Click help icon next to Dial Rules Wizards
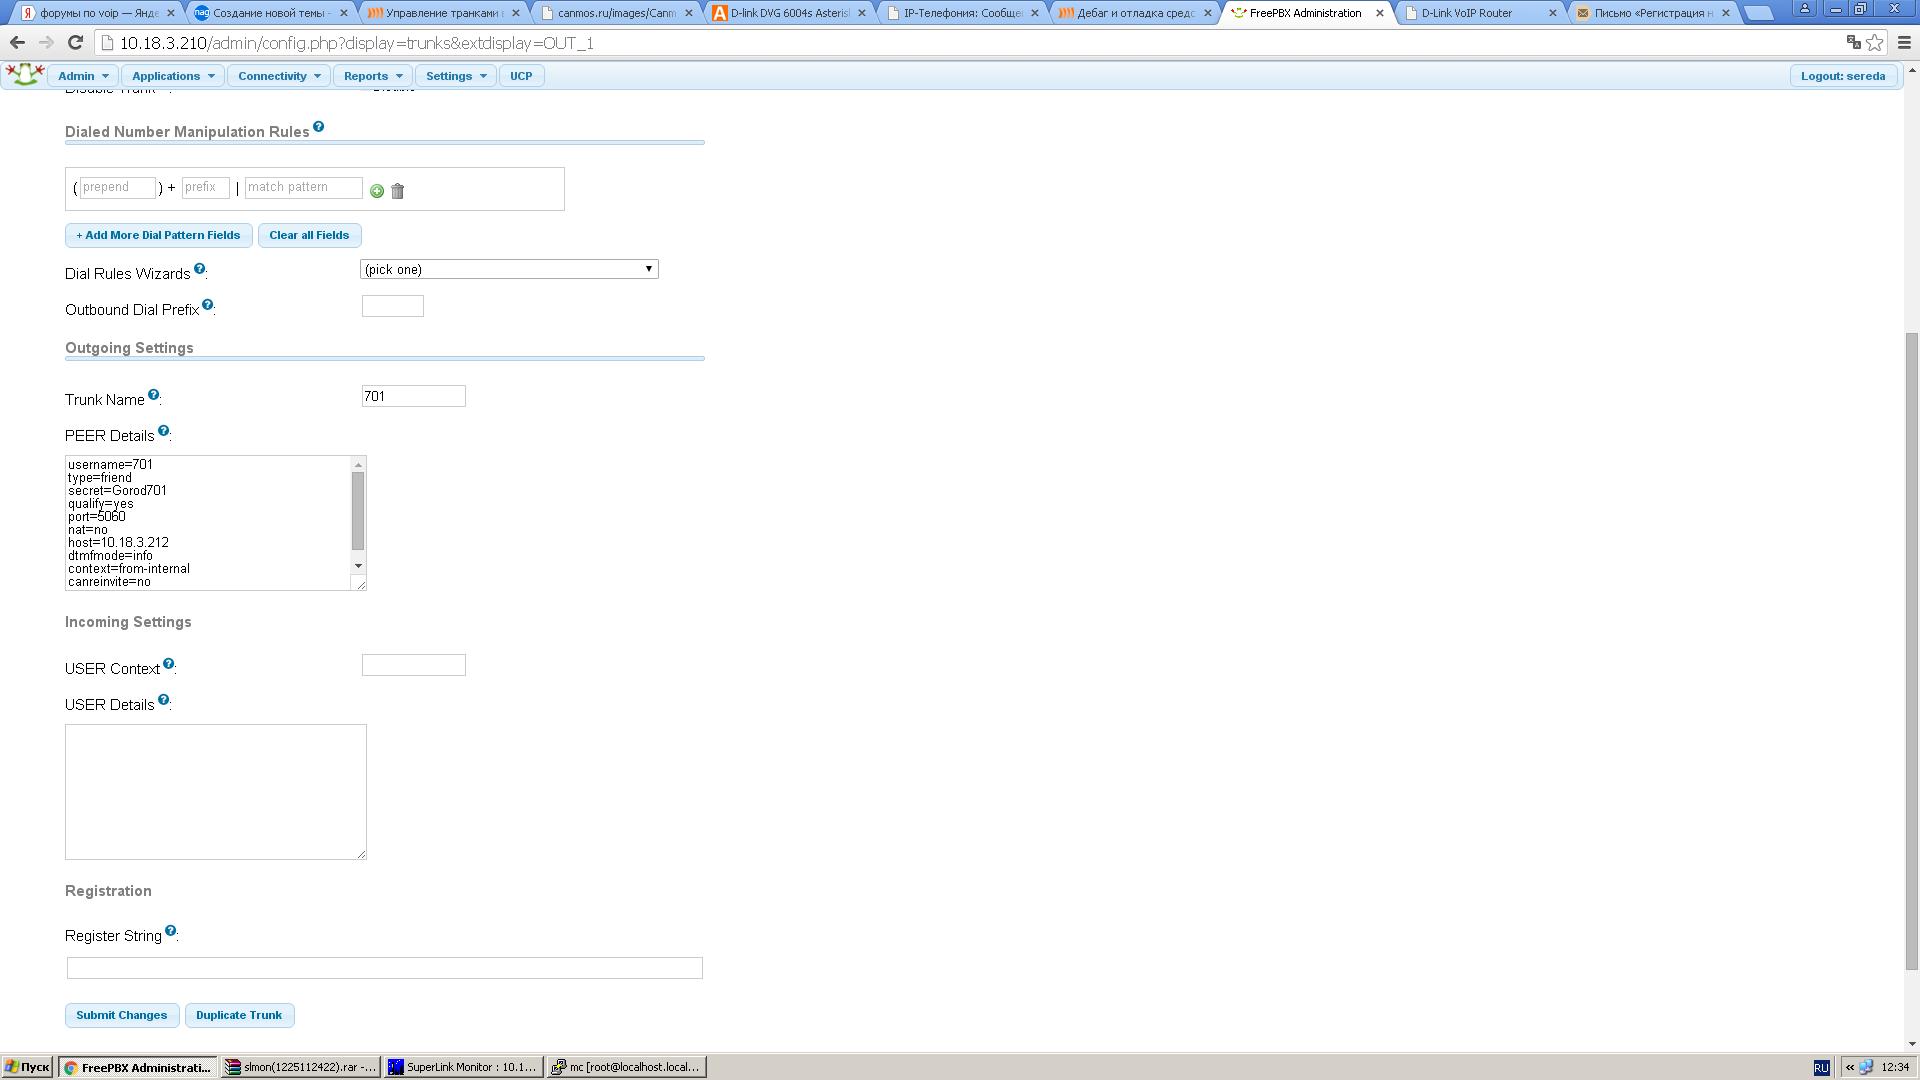The width and height of the screenshot is (1920, 1080). coord(199,269)
